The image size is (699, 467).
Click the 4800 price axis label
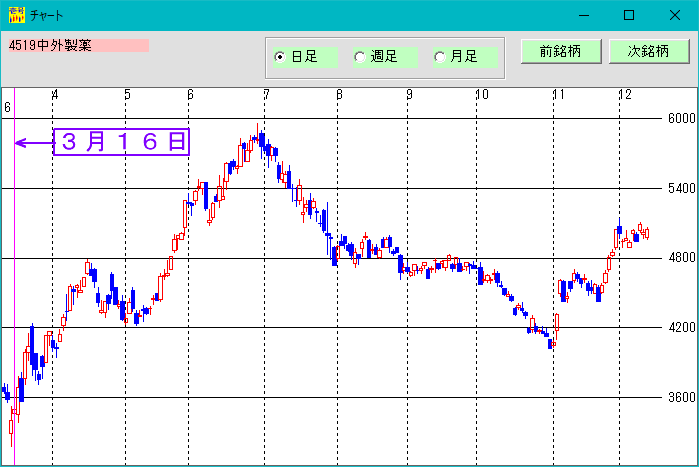tap(681, 258)
